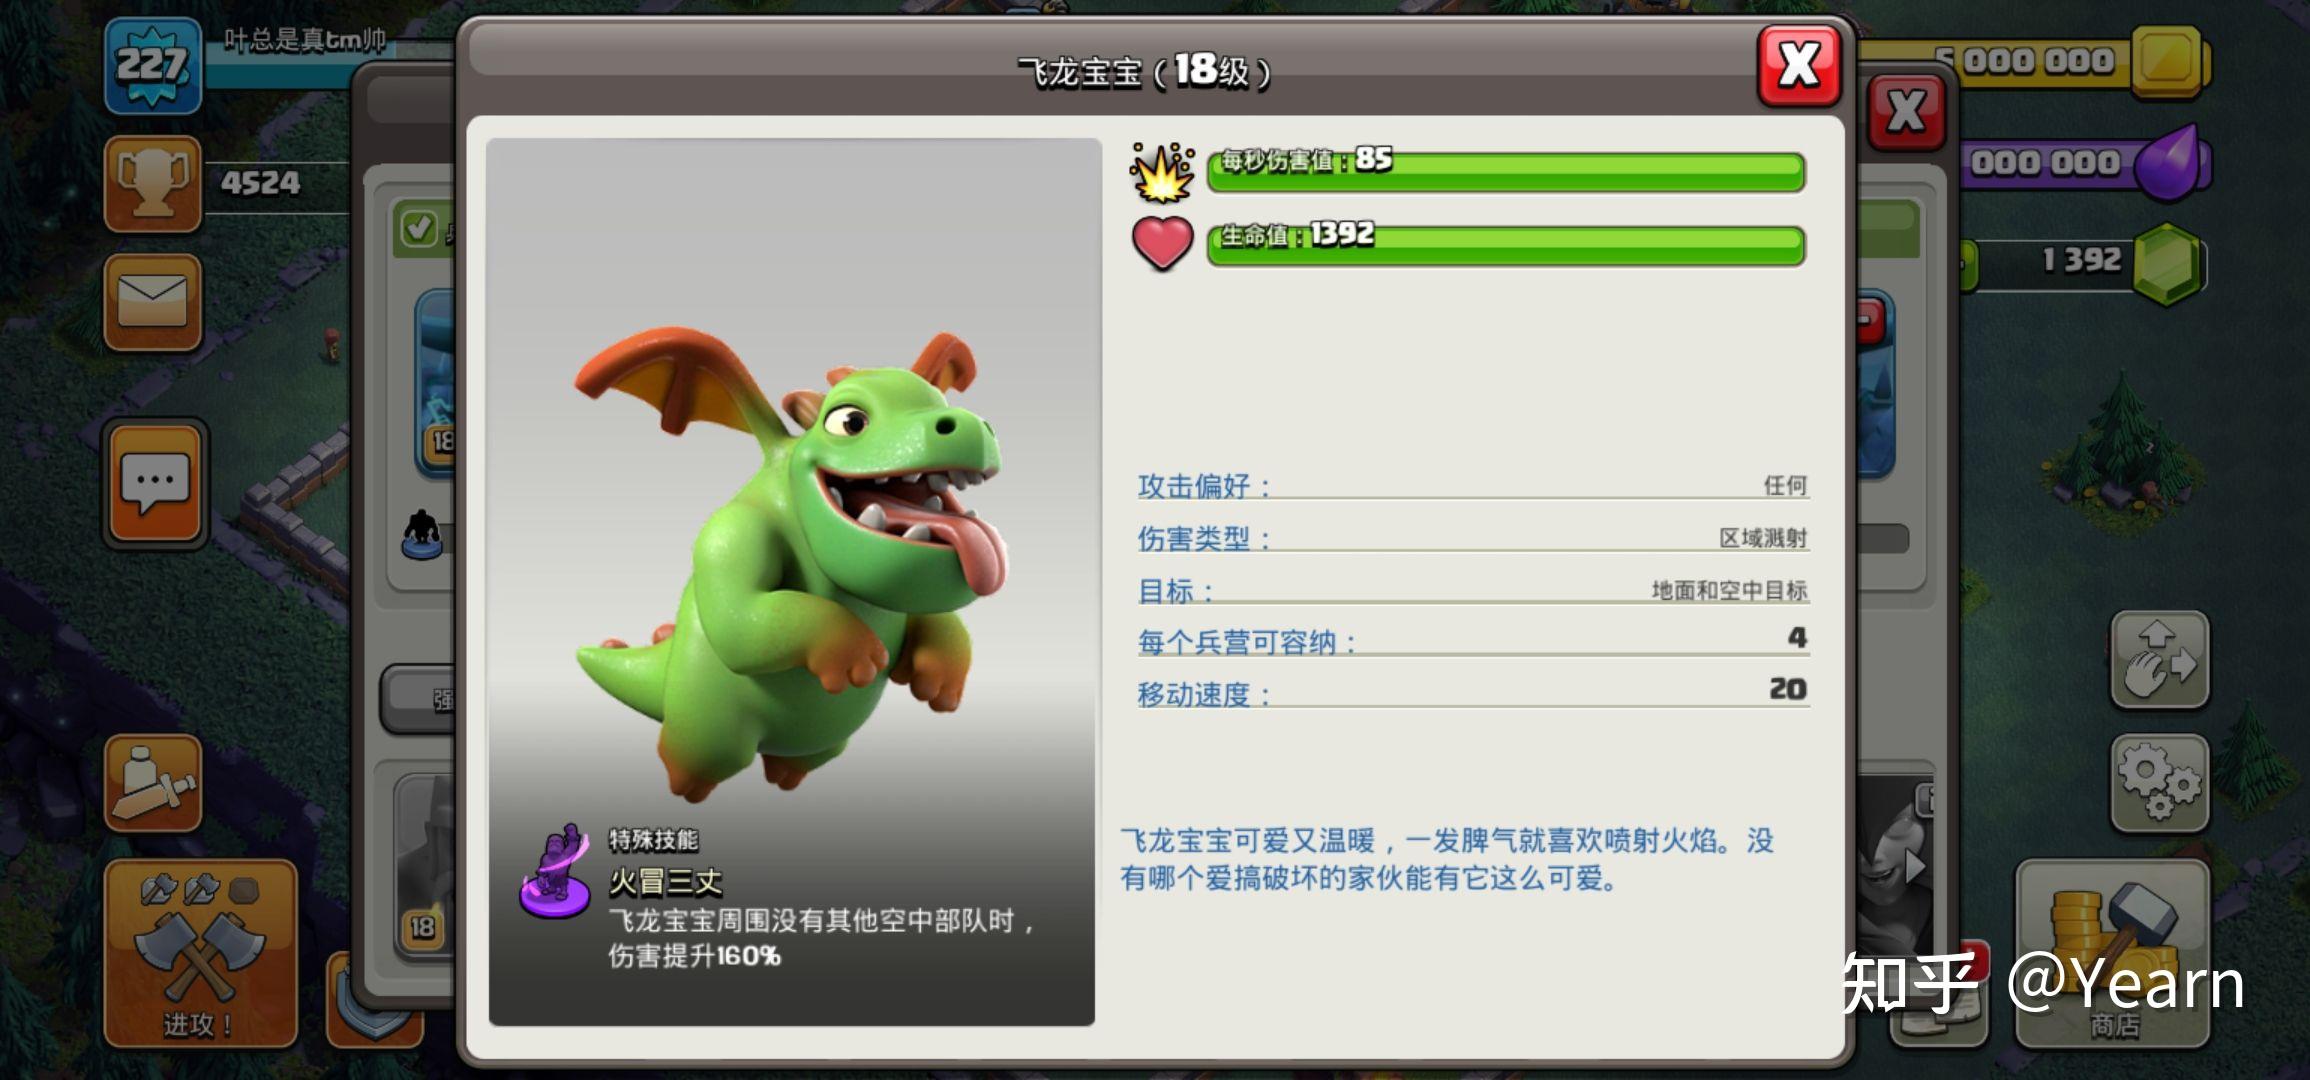The height and width of the screenshot is (1080, 2310).
Task: Open the layout editor hand icon
Action: click(x=2160, y=660)
